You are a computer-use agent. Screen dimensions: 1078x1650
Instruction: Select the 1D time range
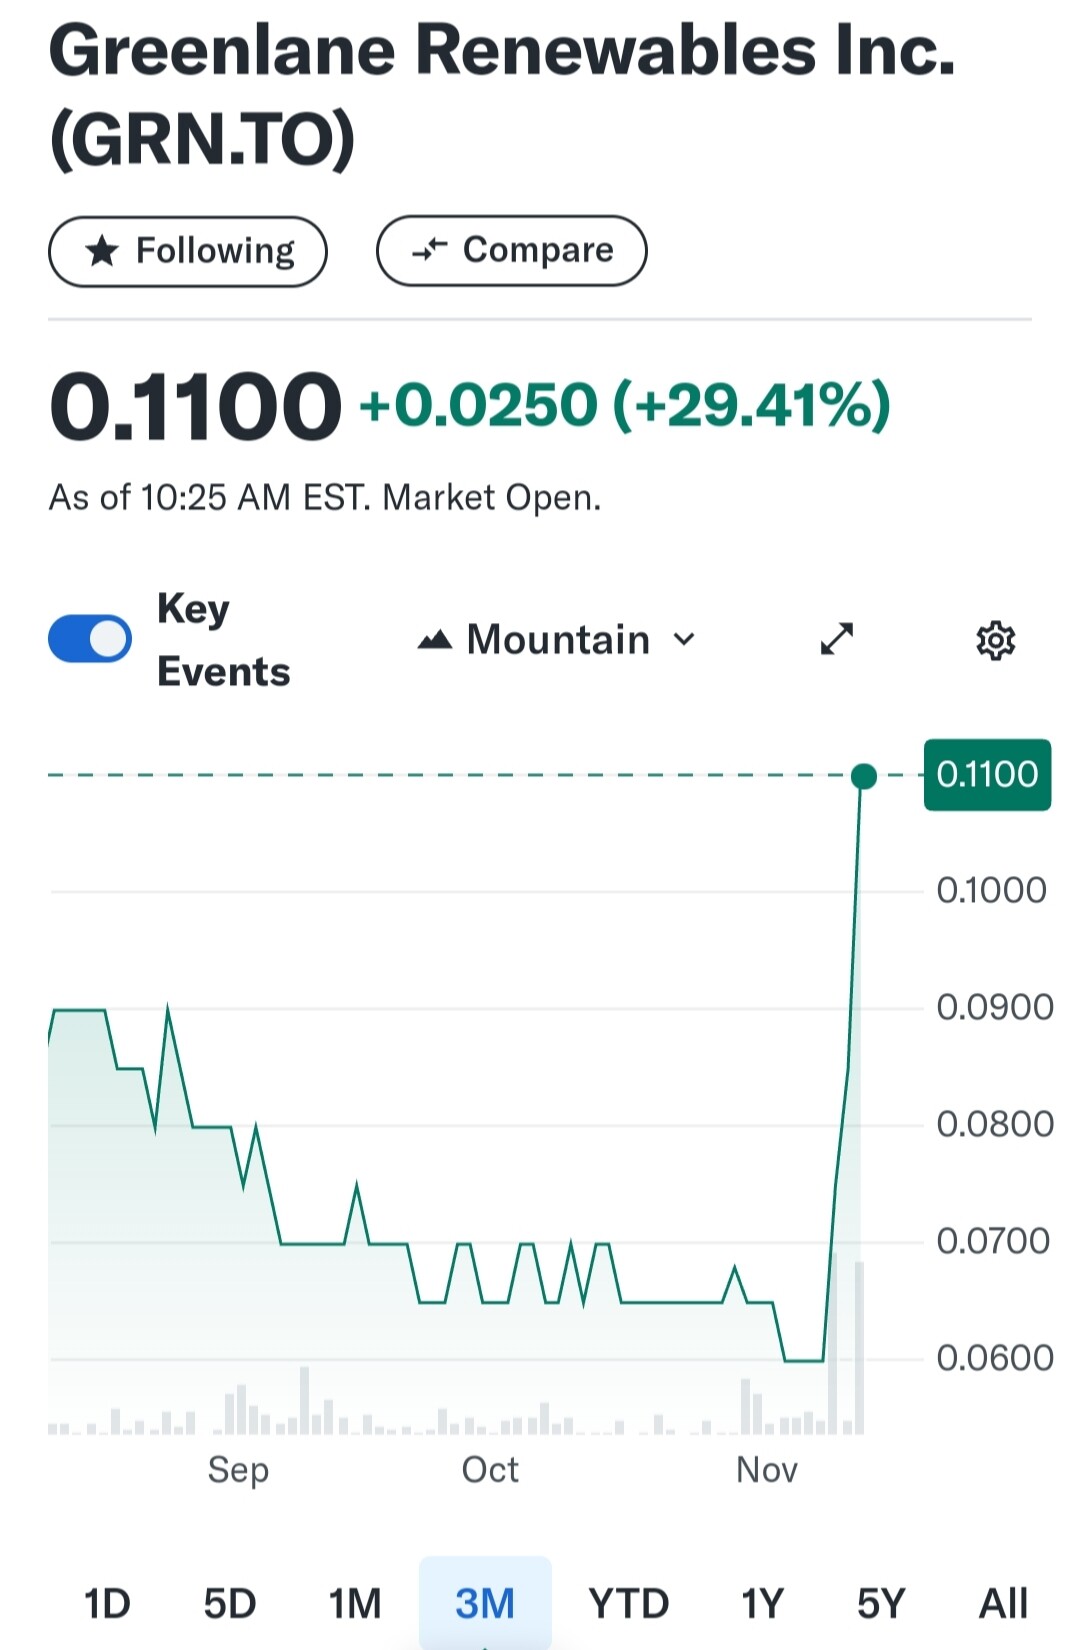click(107, 1603)
